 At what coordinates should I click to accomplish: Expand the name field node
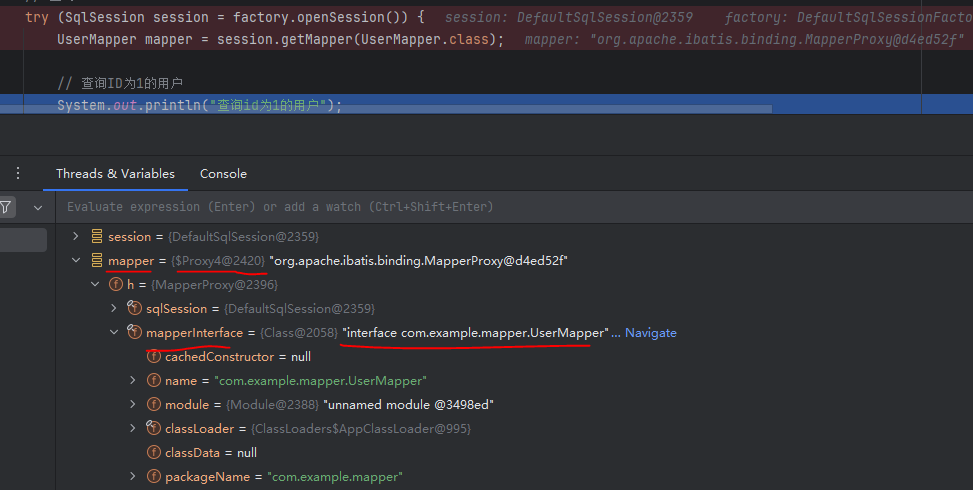point(133,380)
